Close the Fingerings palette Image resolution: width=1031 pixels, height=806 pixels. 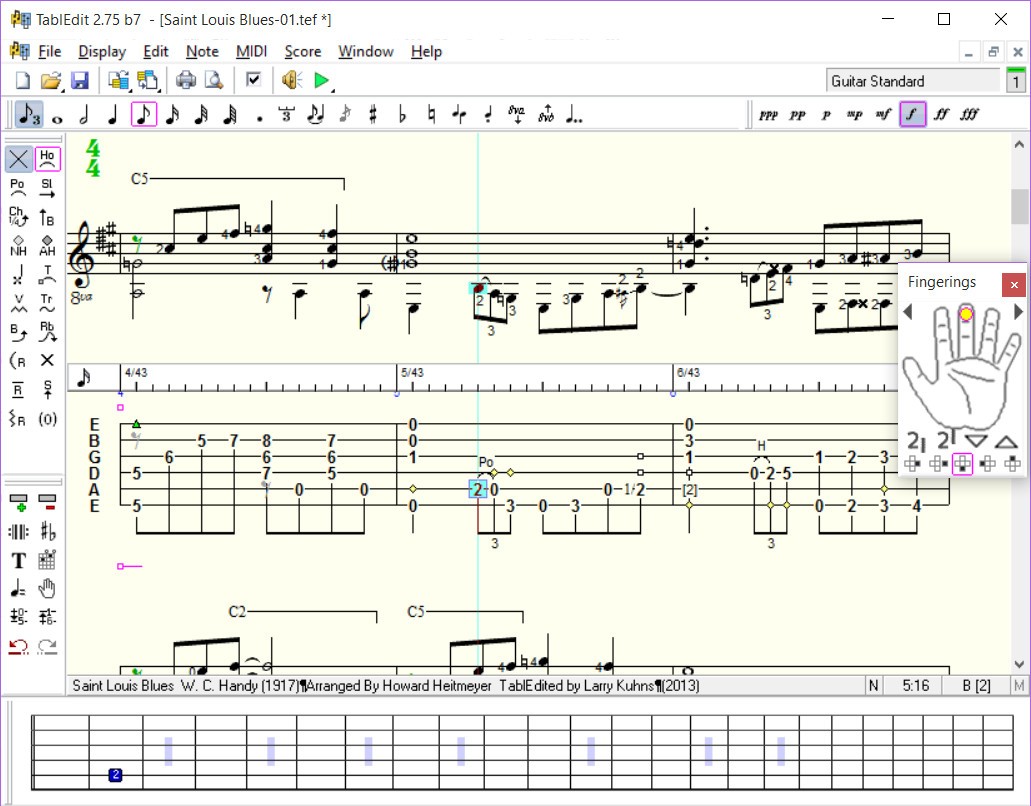(x=1014, y=285)
